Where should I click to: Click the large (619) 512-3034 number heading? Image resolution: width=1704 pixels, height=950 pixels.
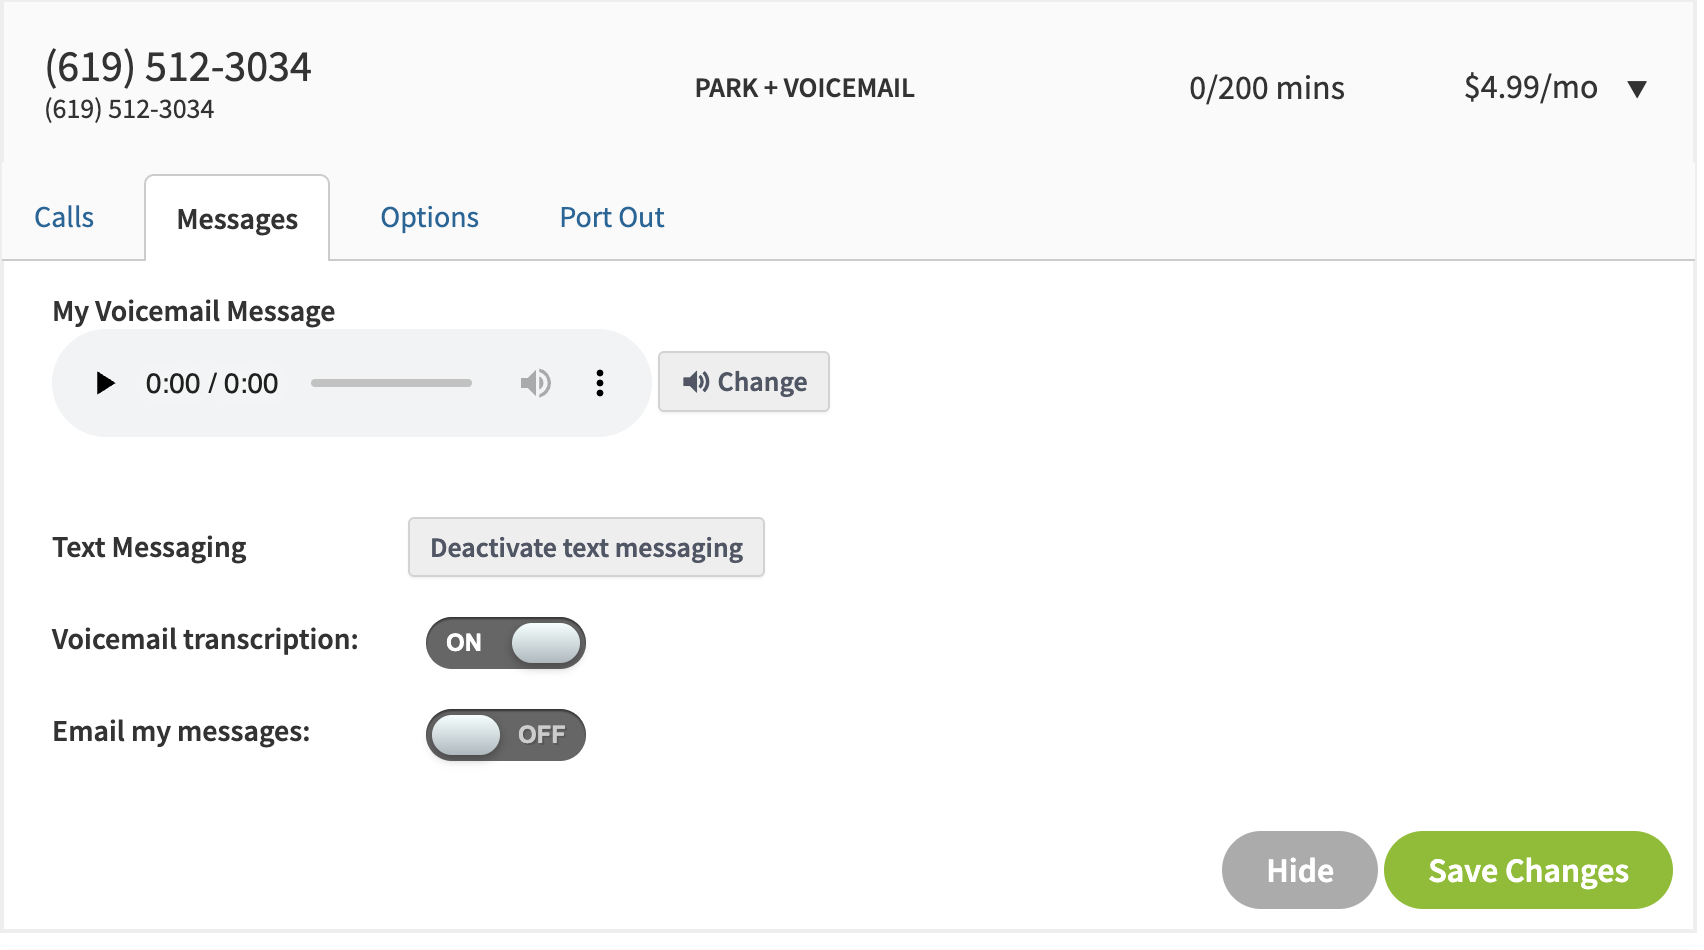tap(178, 67)
